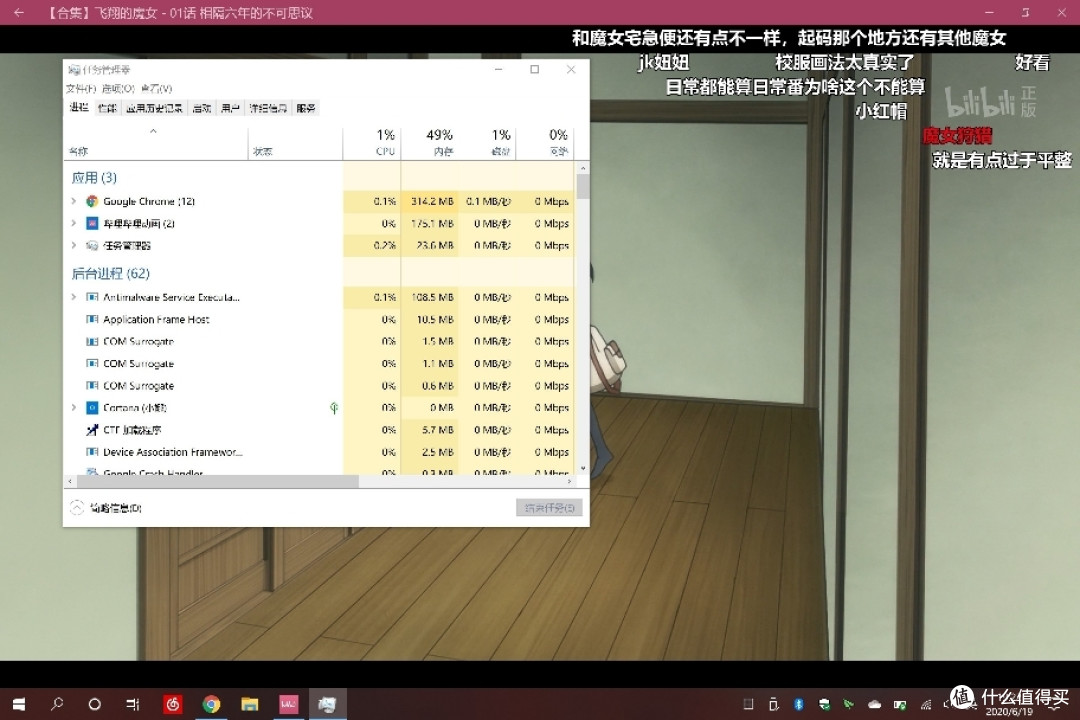Click the vertical scrollbar thumb in process list
Screen dimensions: 1080x720
583,186
